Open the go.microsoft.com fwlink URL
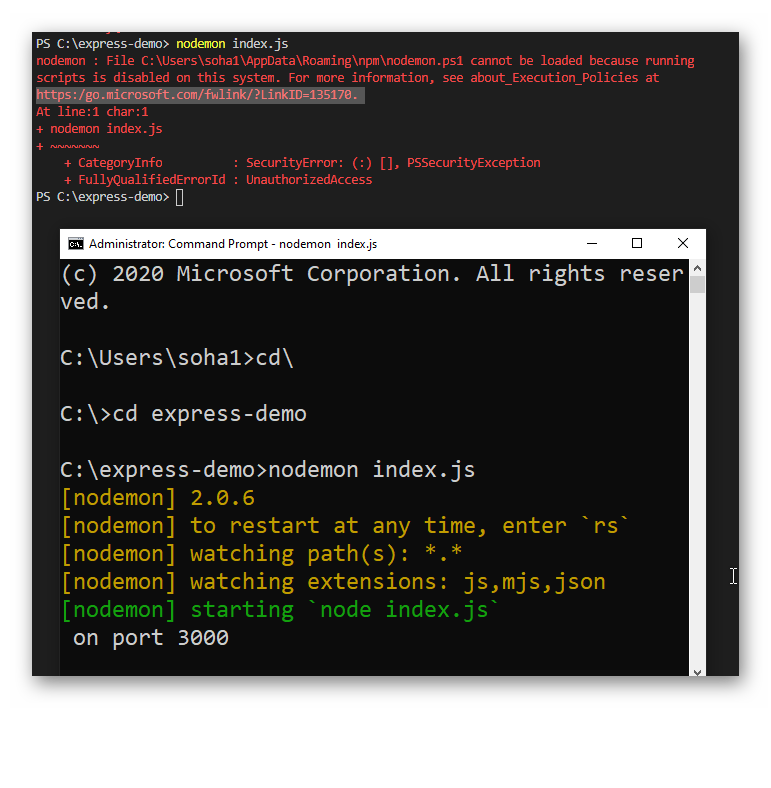The width and height of the screenshot is (771, 788). pyautogui.click(x=200, y=95)
